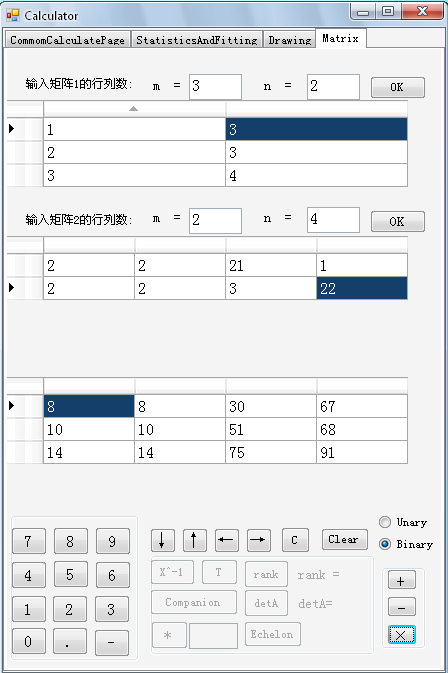Click the minus operation button in Binary panel
448x673 pixels.
click(x=402, y=607)
